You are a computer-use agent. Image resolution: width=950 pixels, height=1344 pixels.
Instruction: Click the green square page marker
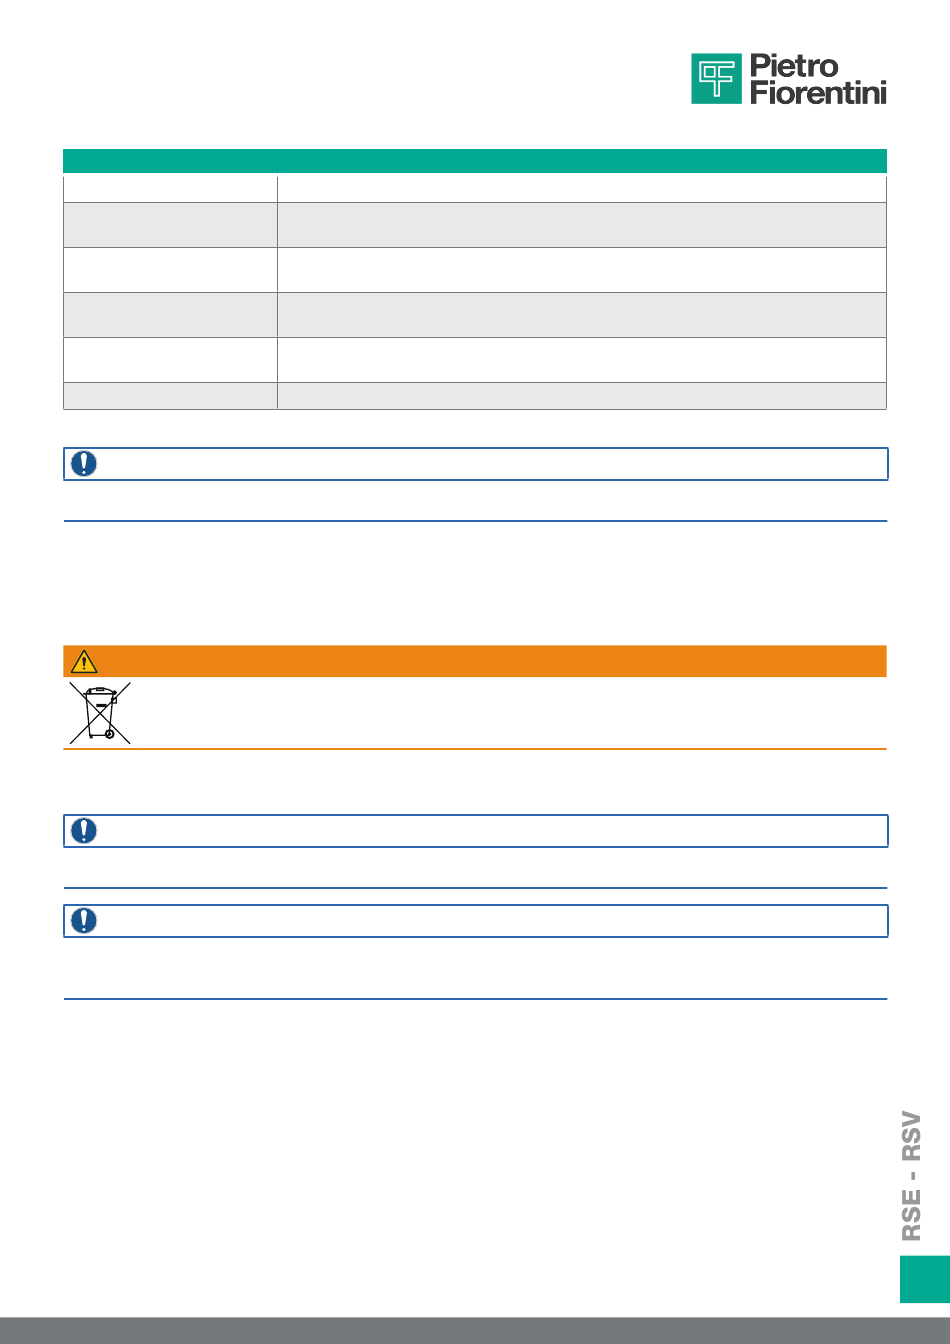click(x=925, y=1279)
